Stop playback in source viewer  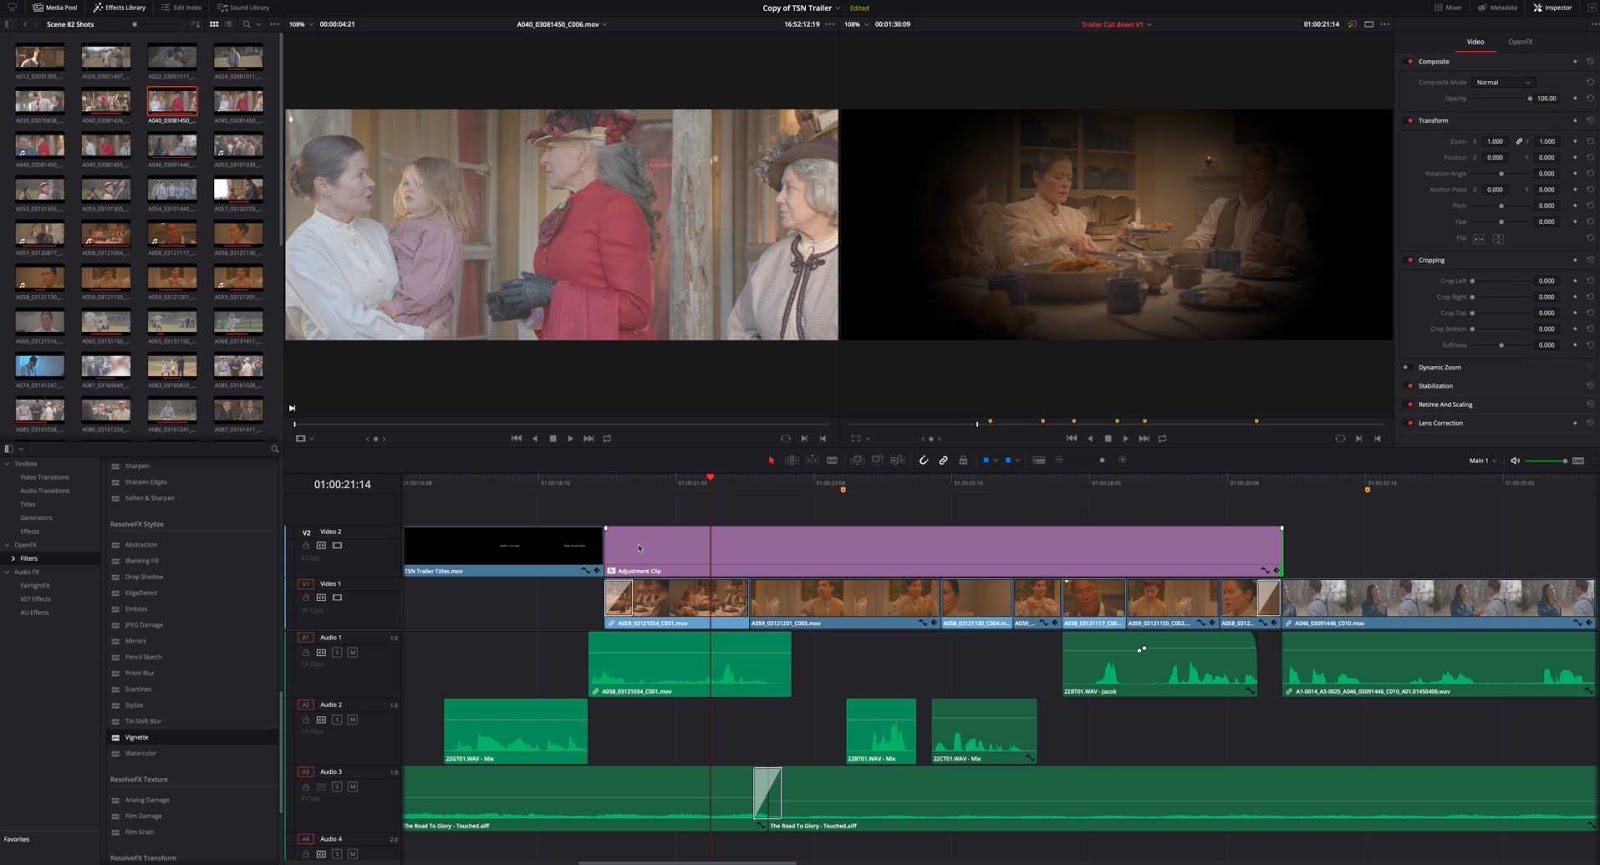point(552,438)
